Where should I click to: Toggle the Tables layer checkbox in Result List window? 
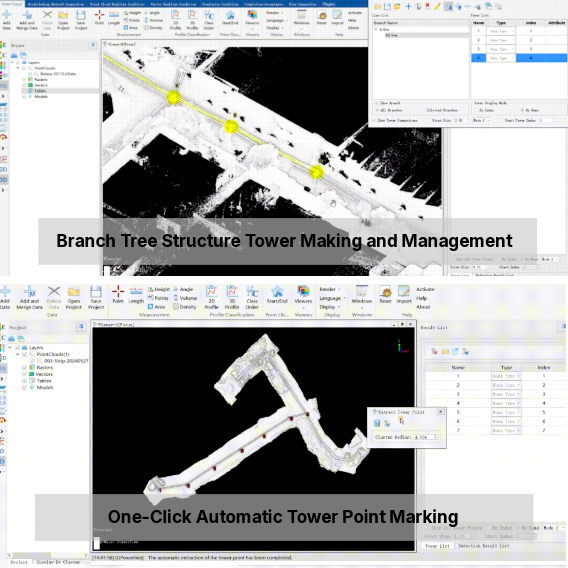click(x=25, y=381)
